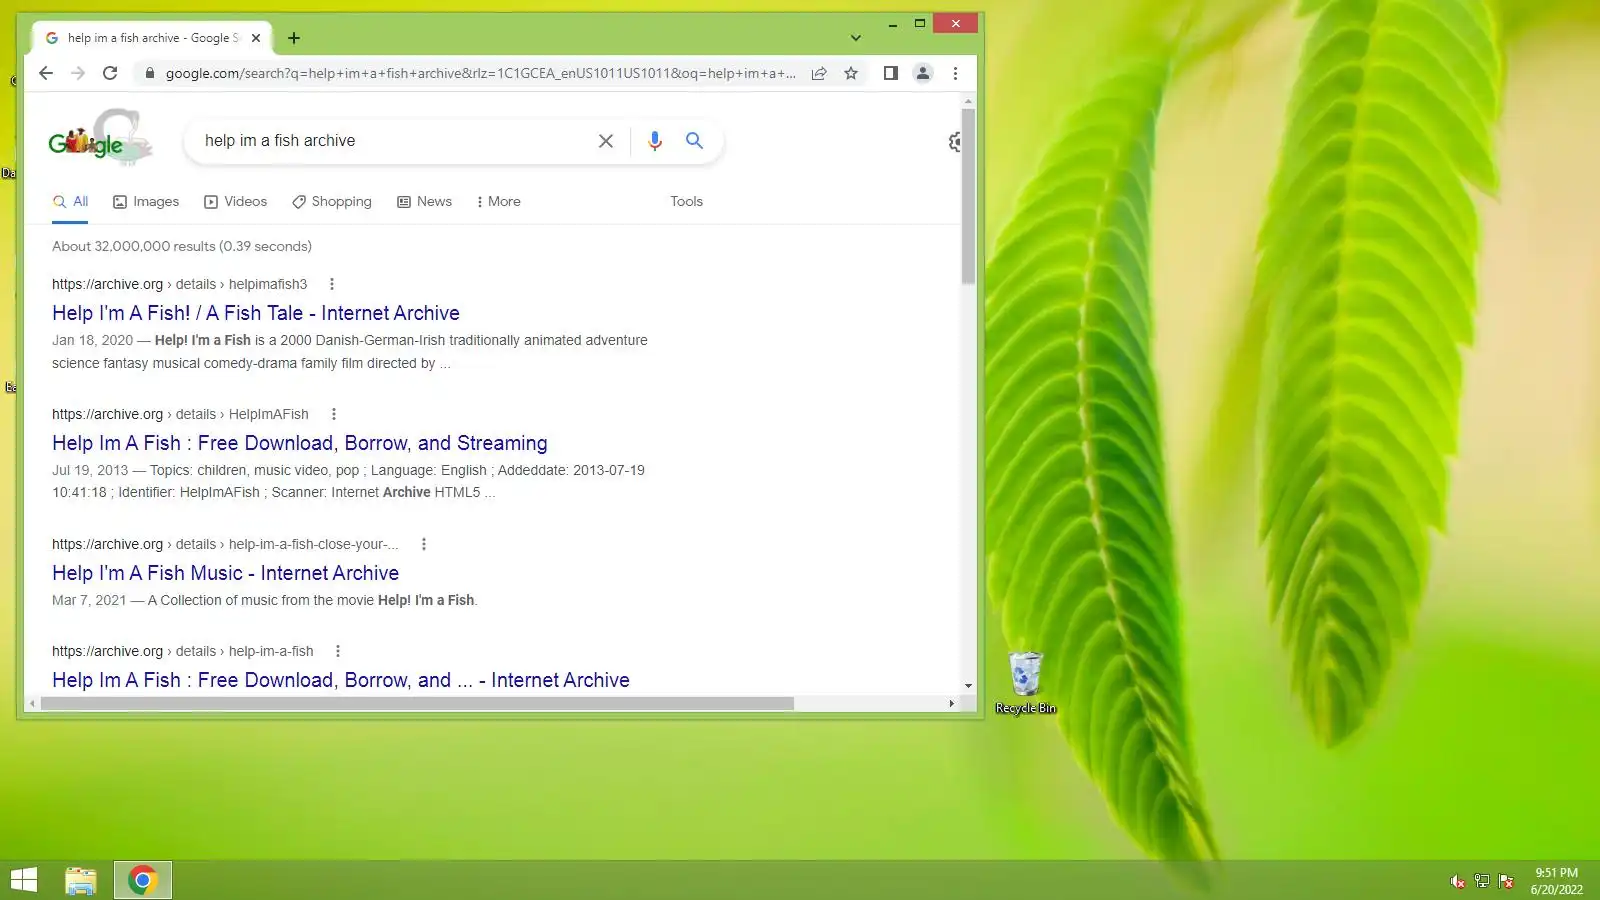Submit the search with the magnifier icon

694,141
